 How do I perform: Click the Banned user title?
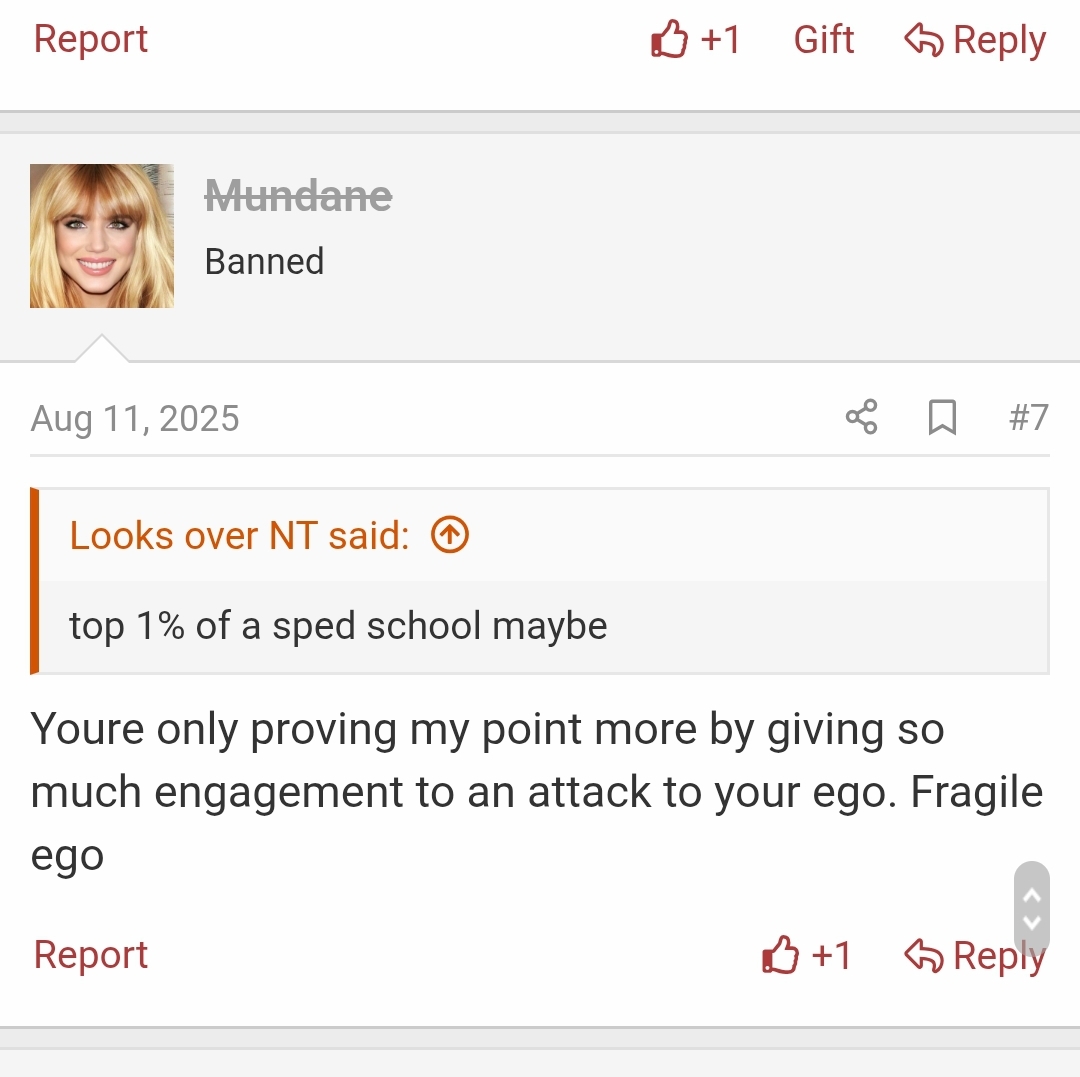264,261
